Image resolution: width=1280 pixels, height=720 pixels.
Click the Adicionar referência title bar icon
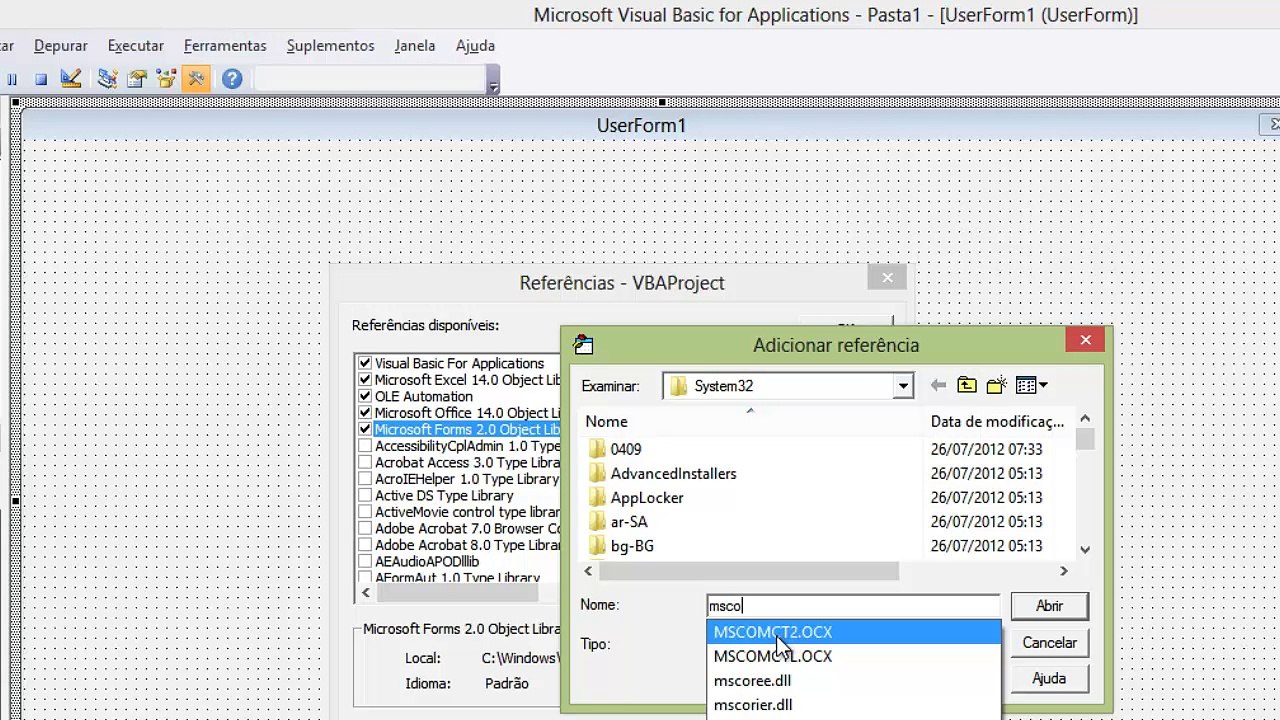[583, 345]
